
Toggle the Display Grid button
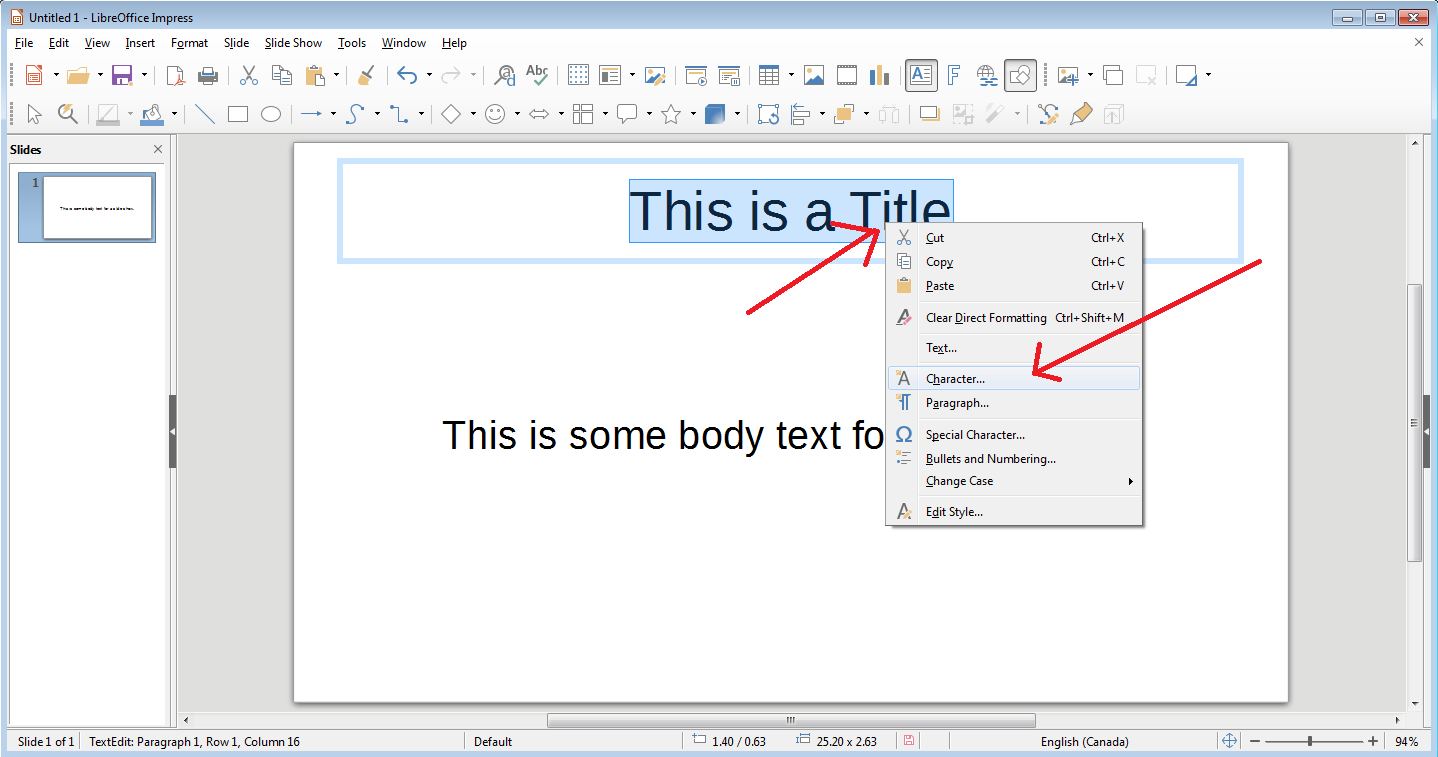coord(578,75)
